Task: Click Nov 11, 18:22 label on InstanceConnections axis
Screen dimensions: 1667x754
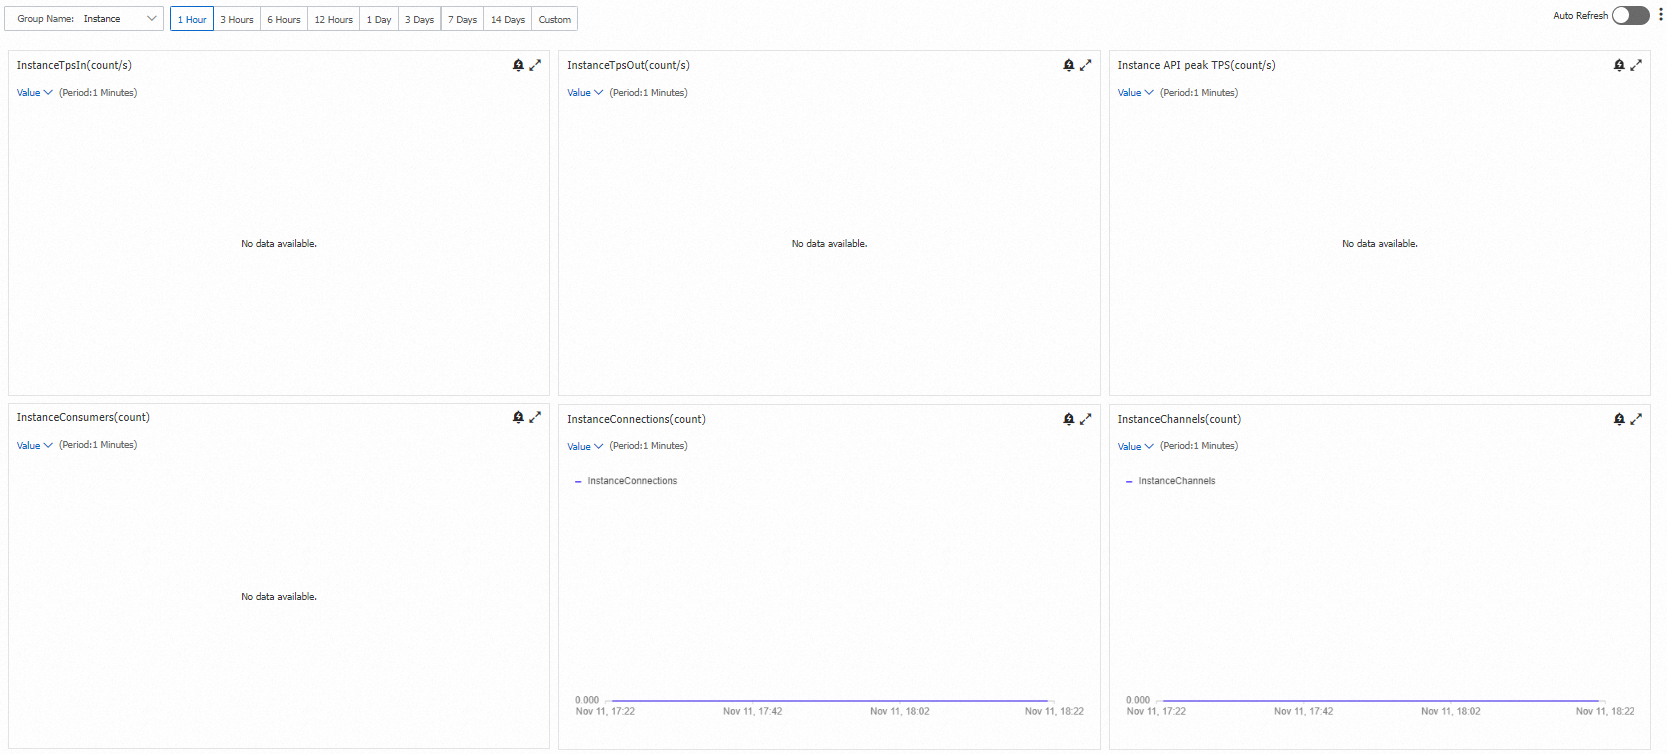Action: coord(1054,712)
